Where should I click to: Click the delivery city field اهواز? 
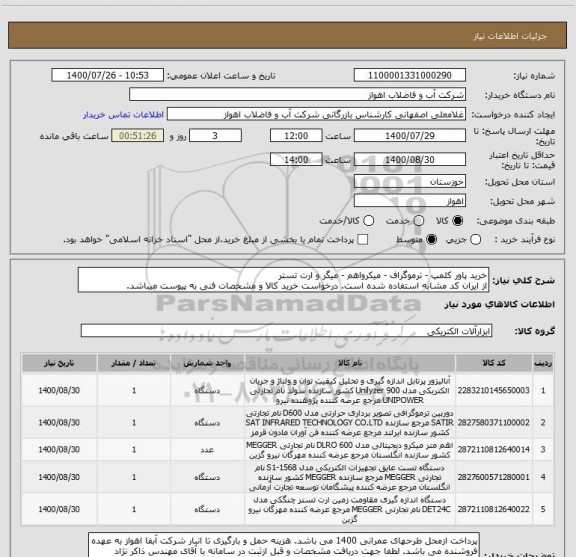click(x=410, y=201)
